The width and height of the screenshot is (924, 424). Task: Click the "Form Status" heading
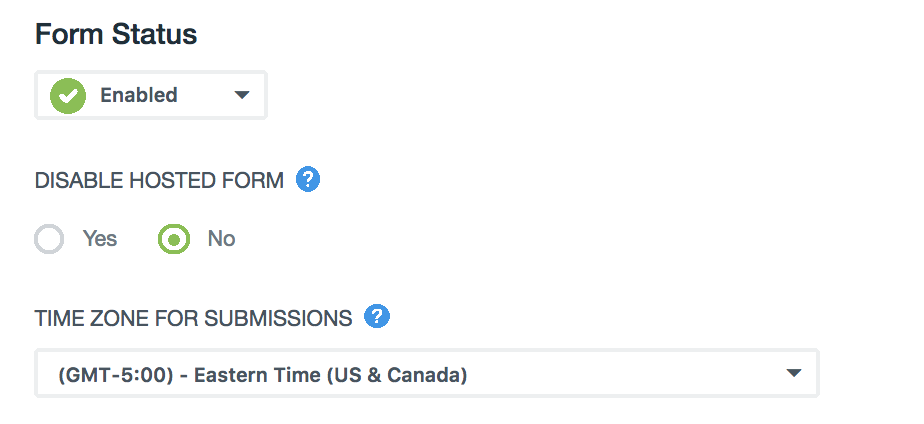[116, 35]
